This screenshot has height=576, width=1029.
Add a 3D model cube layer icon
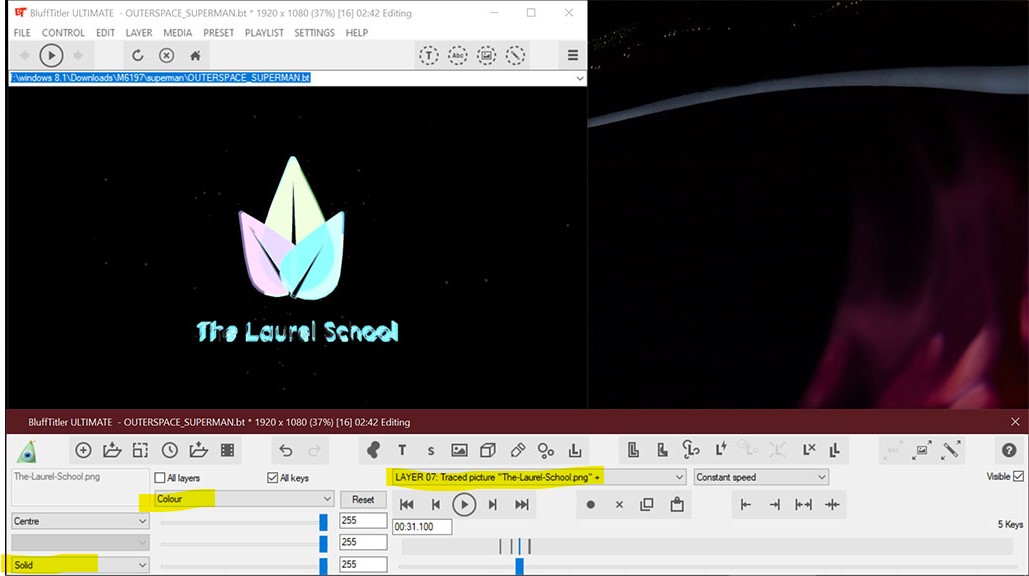coord(488,450)
